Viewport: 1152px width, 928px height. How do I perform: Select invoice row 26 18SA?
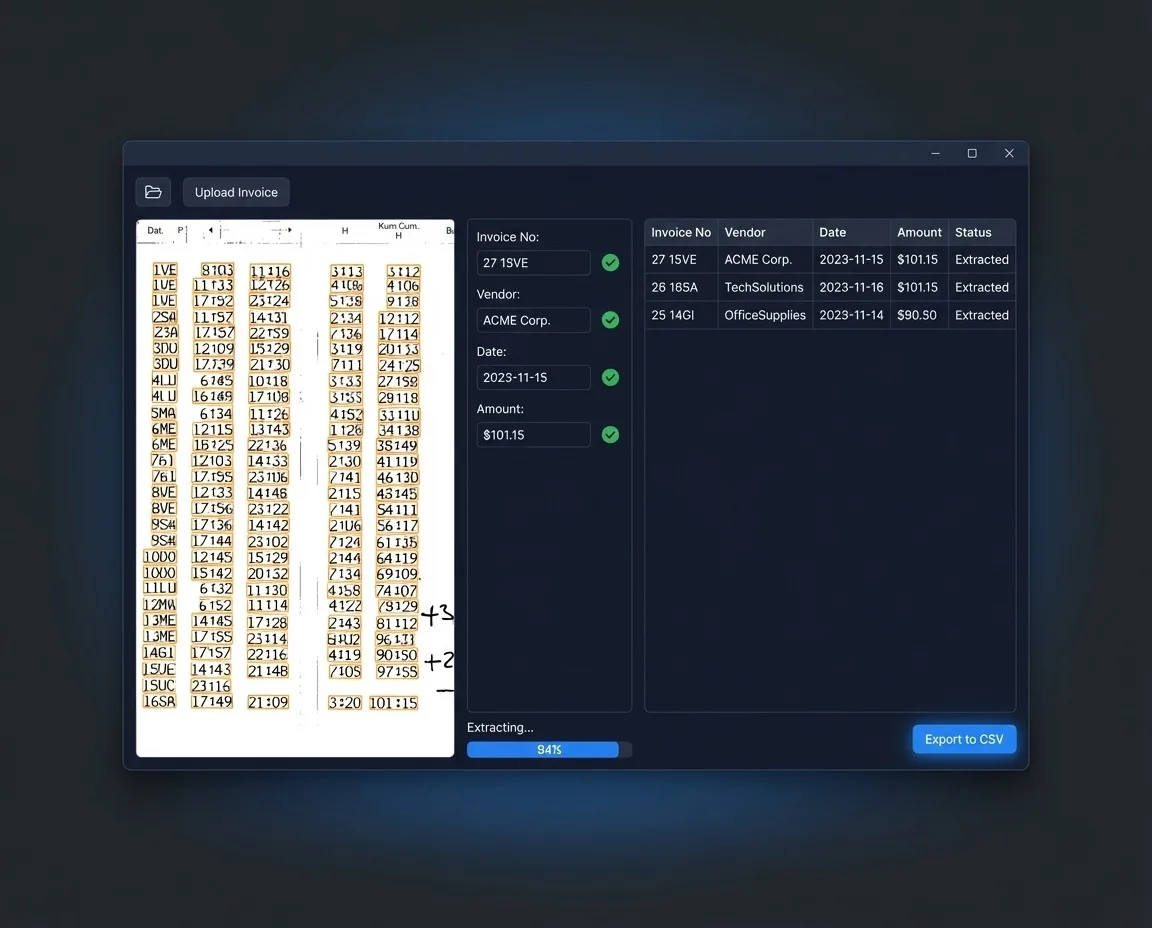point(830,287)
